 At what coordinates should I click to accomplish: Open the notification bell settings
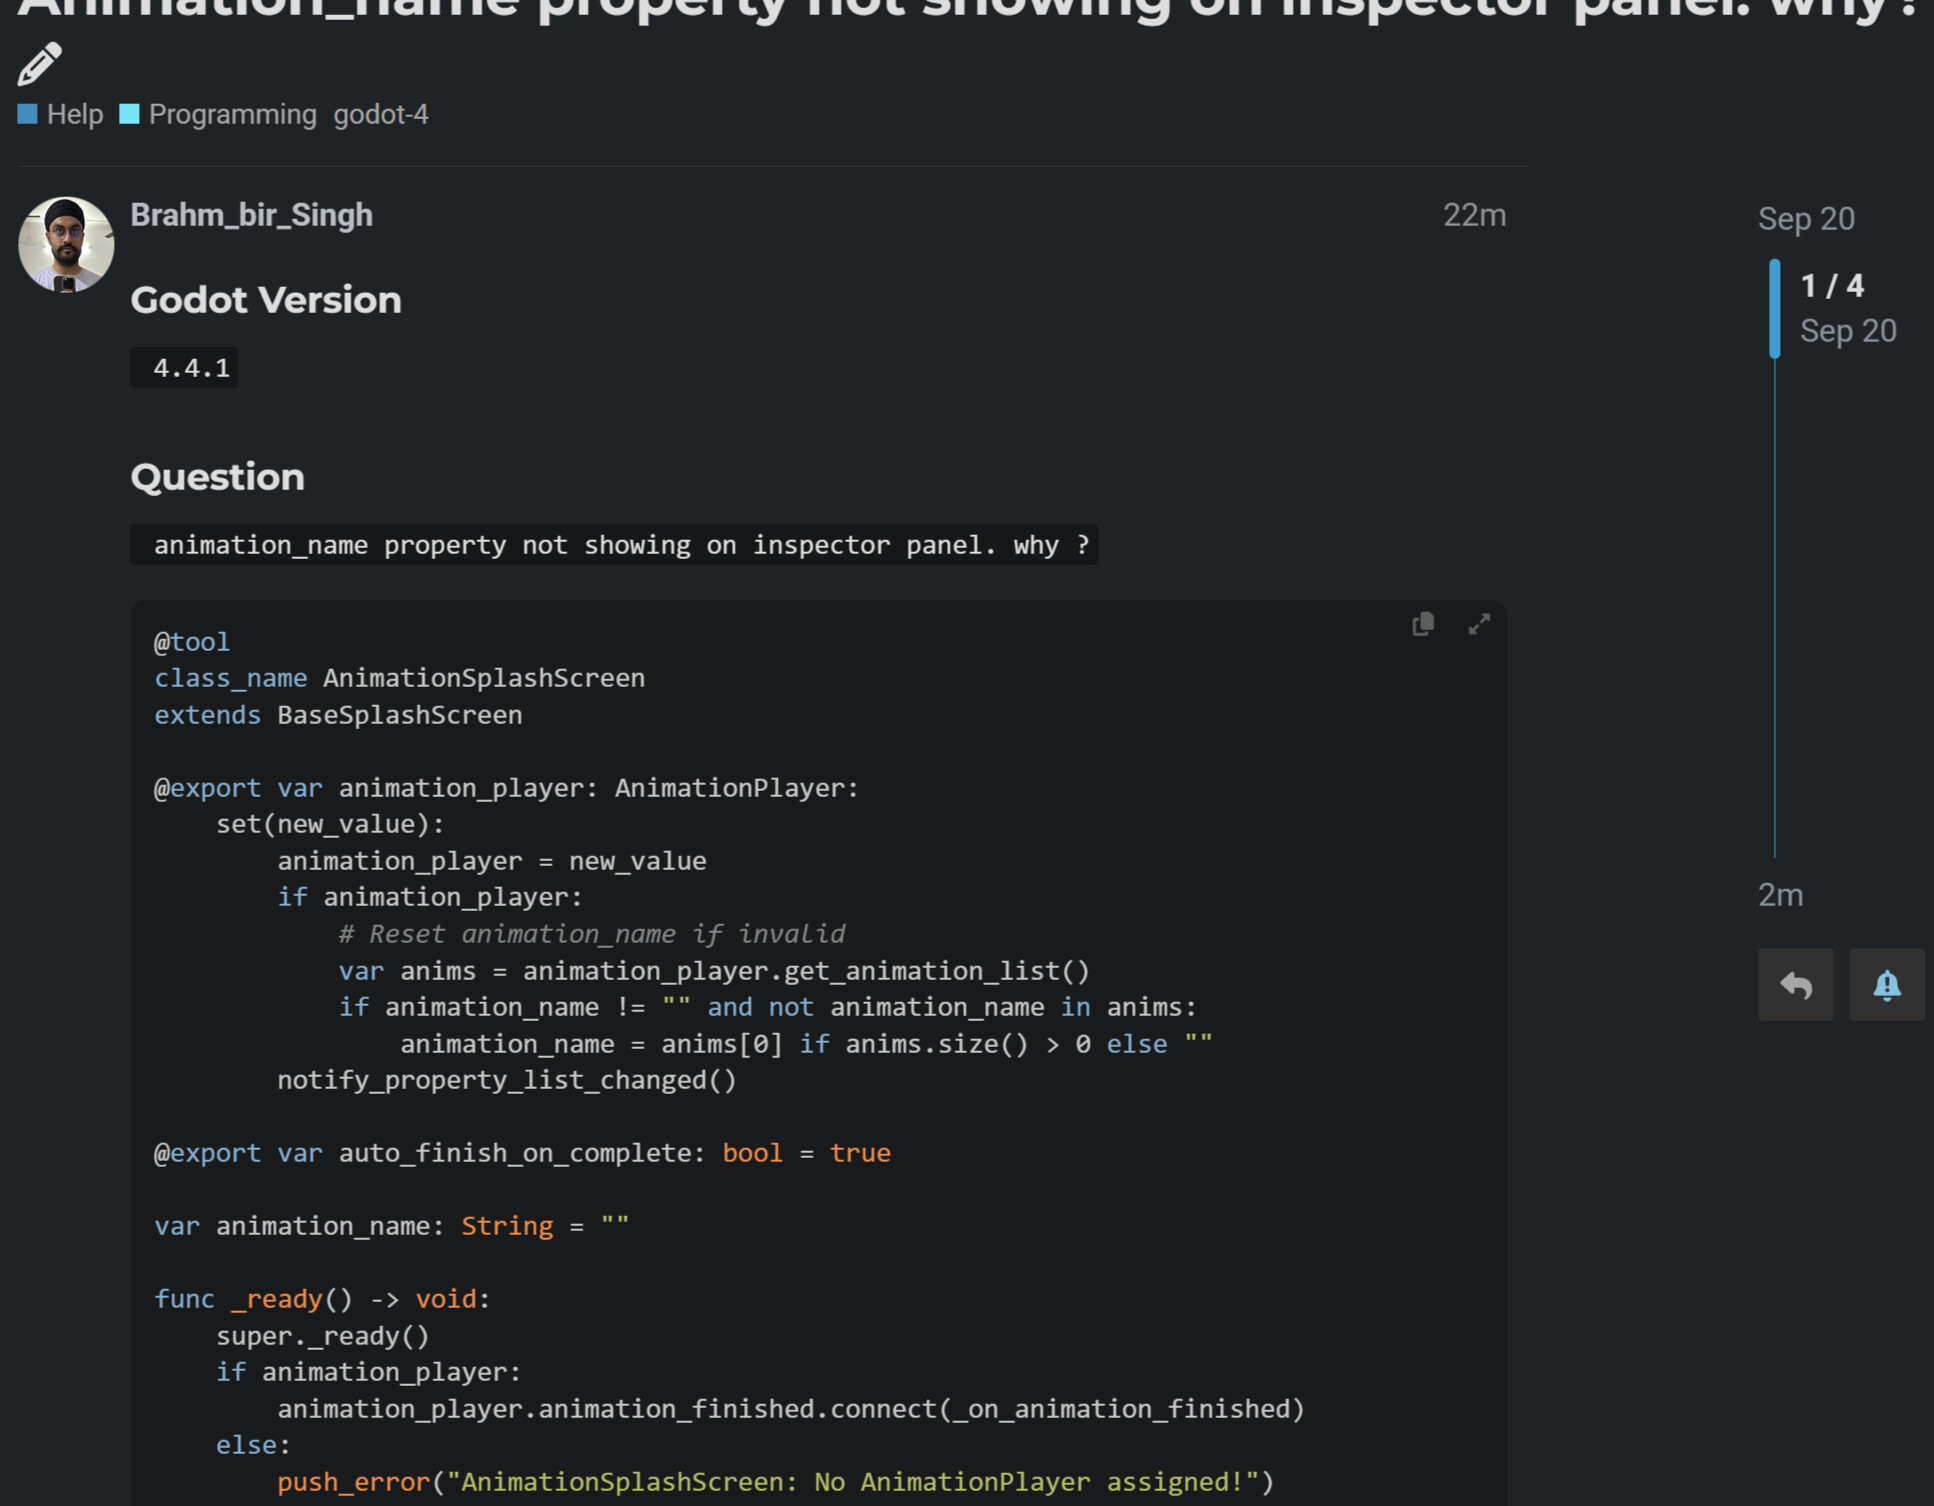coord(1886,985)
